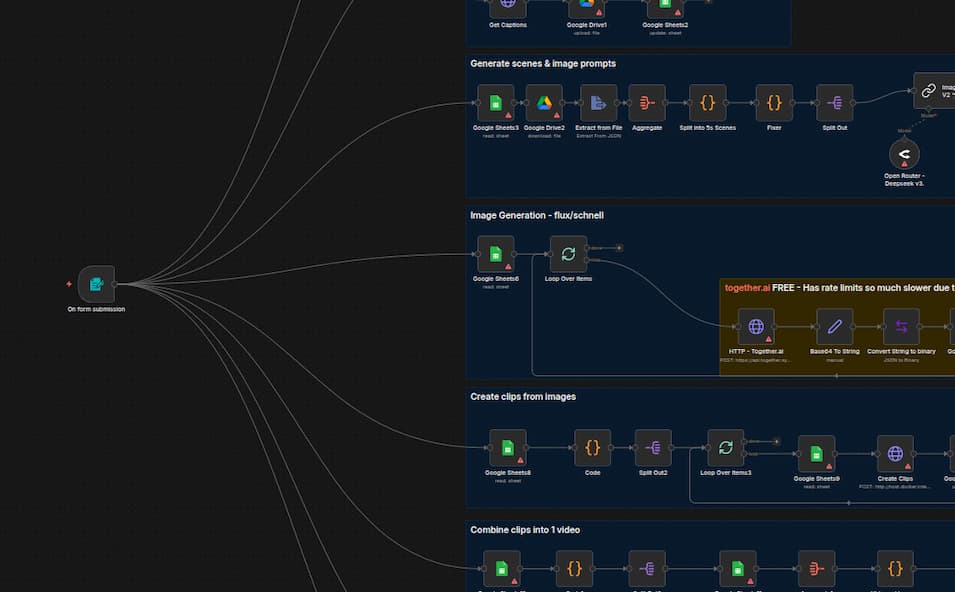The width and height of the screenshot is (955, 592).
Task: Select the Split Out2 node
Action: [653, 448]
